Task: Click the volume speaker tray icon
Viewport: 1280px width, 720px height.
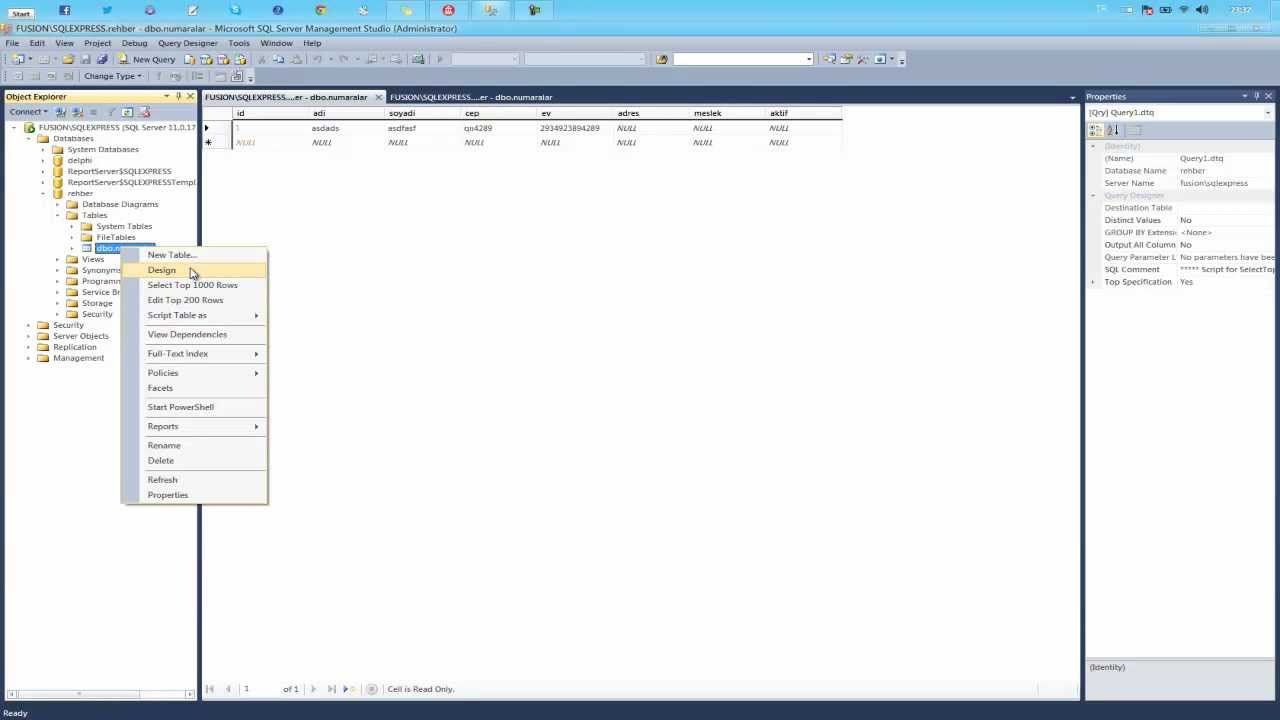Action: tap(1201, 10)
